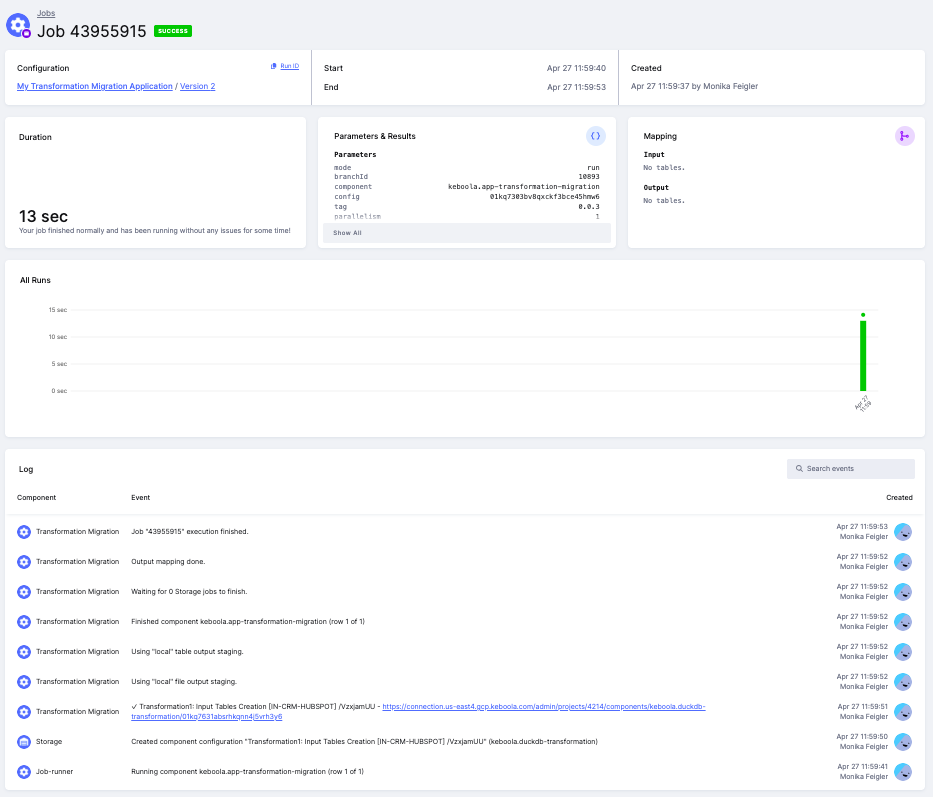
Task: Click tag value 0.0.3
Action: pos(589,207)
